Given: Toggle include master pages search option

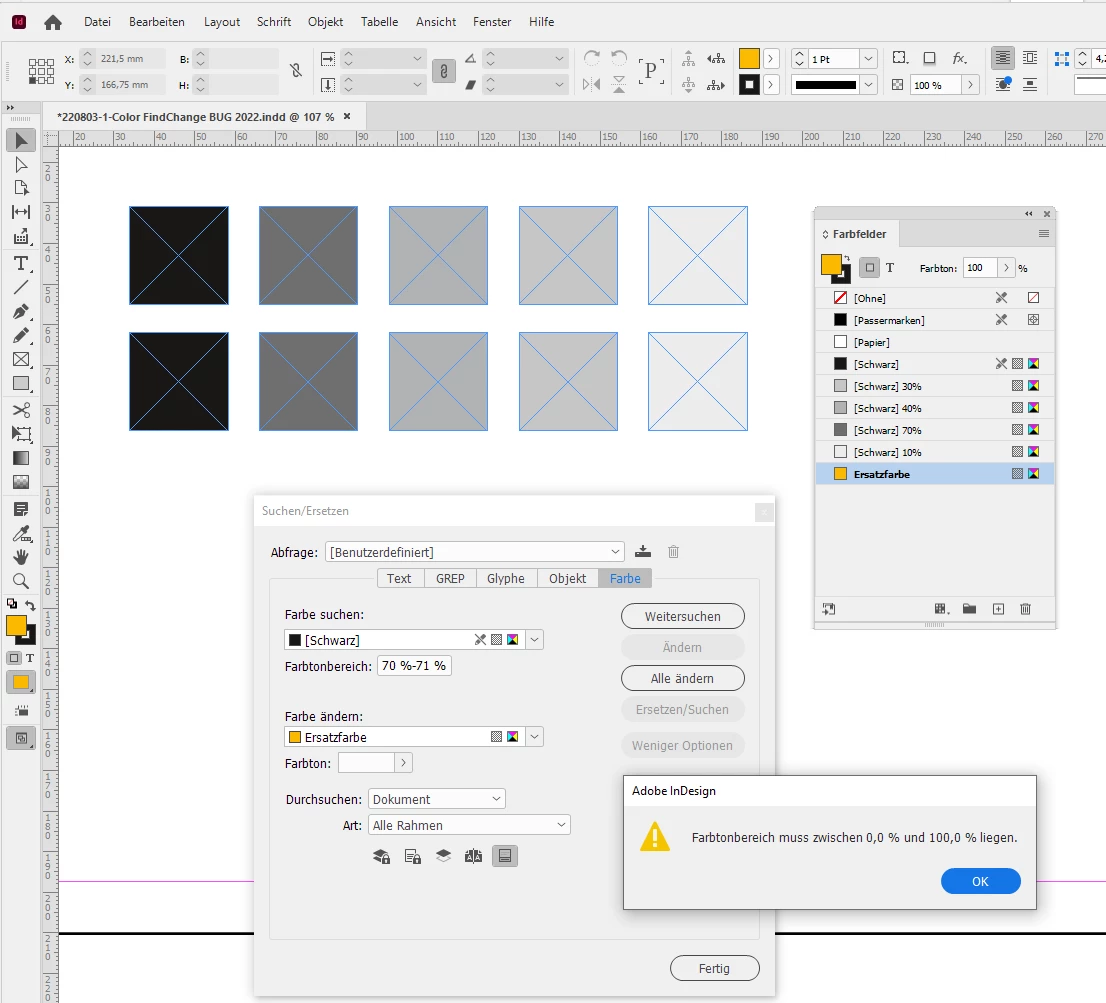Looking at the screenshot, I should 473,856.
